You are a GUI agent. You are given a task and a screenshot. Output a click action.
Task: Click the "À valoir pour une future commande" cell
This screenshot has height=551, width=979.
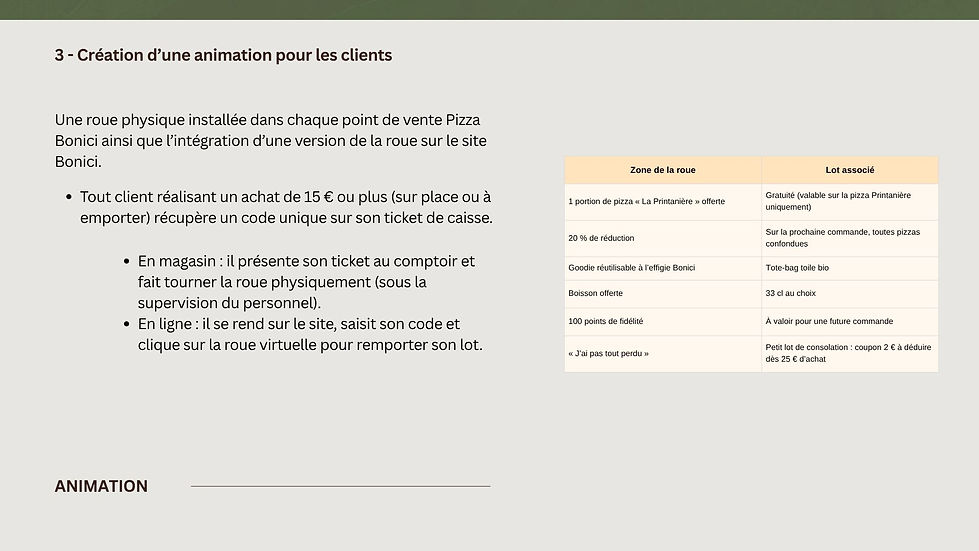click(829, 321)
